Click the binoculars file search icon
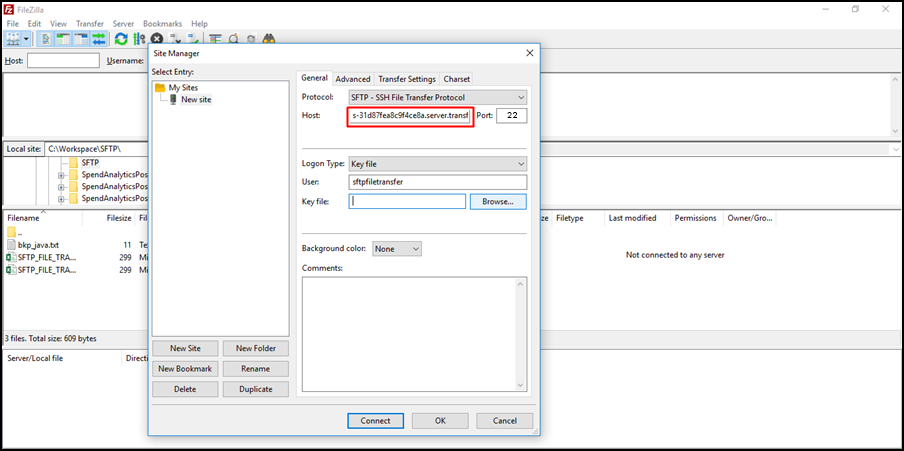This screenshot has width=904, height=451. point(269,39)
